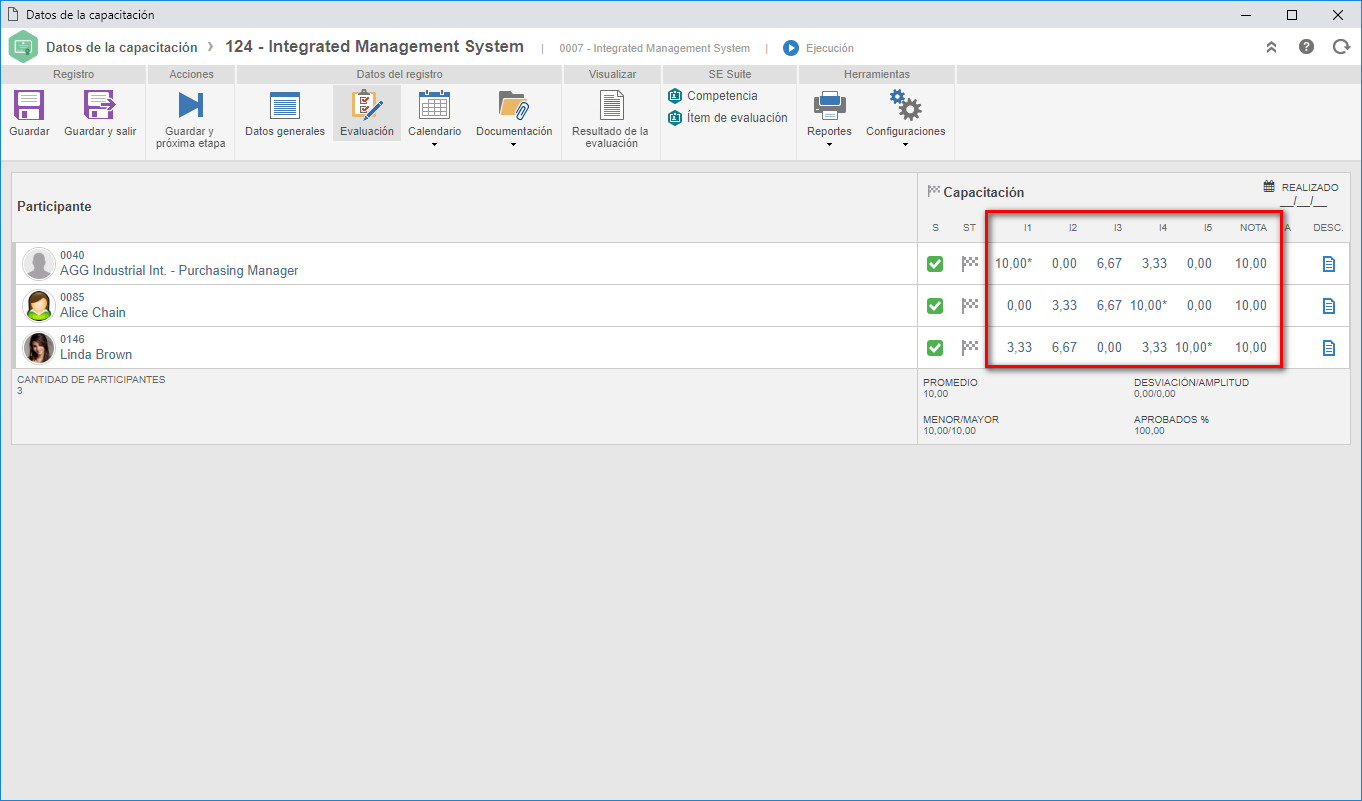Open the Reportes printer icon
The height and width of the screenshot is (801, 1362).
[x=829, y=105]
